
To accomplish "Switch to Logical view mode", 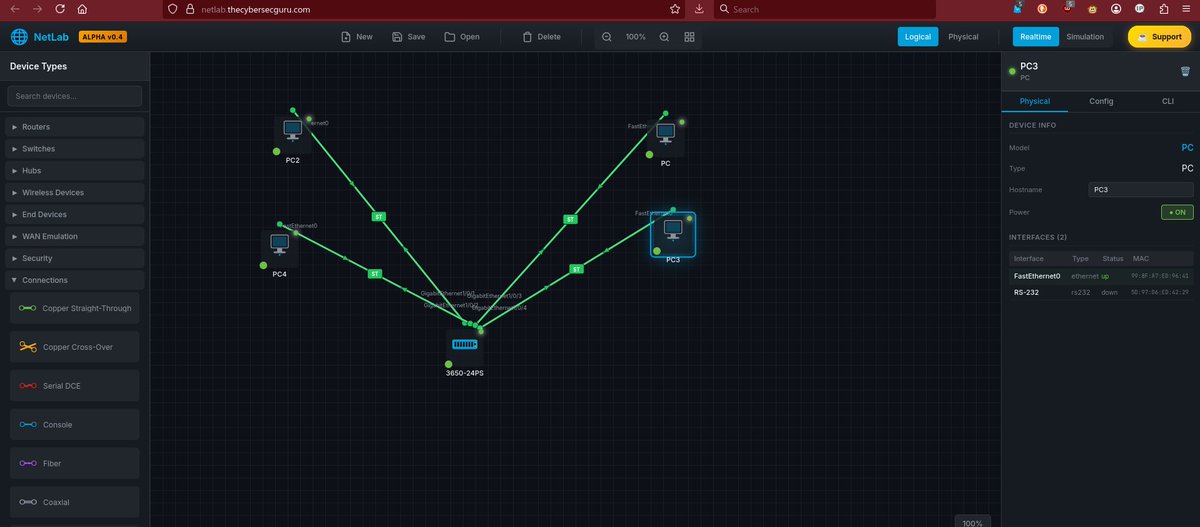I will click(917, 37).
